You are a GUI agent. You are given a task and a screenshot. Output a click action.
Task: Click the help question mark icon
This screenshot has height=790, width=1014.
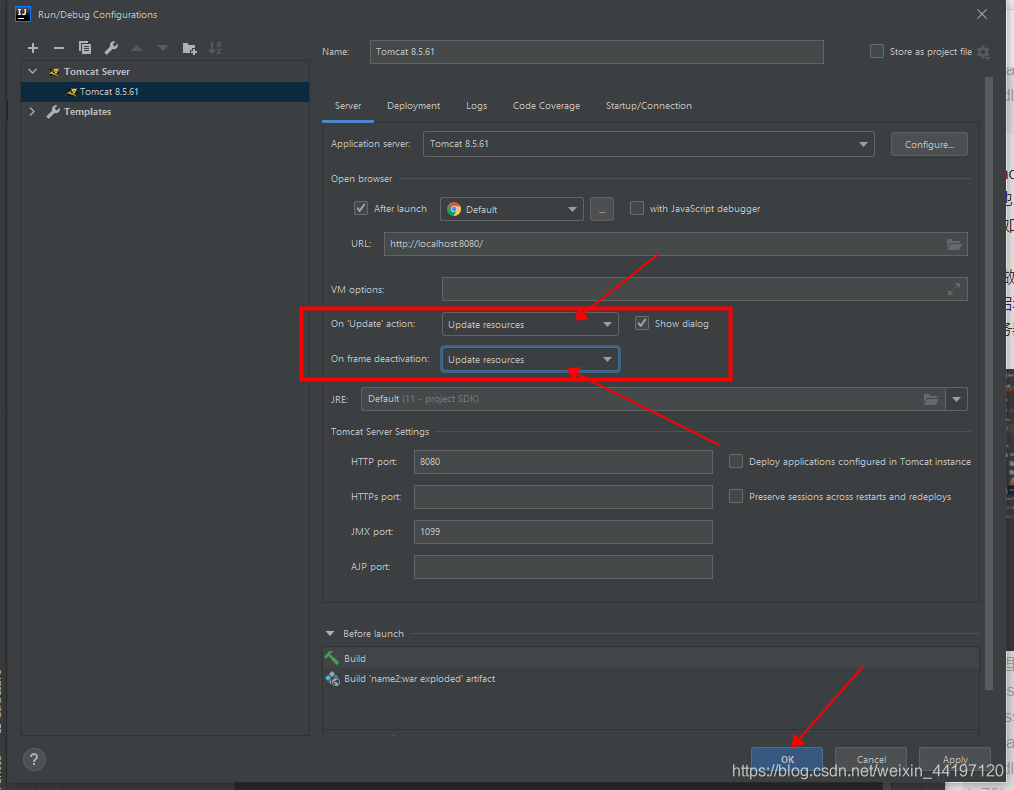coord(34,759)
